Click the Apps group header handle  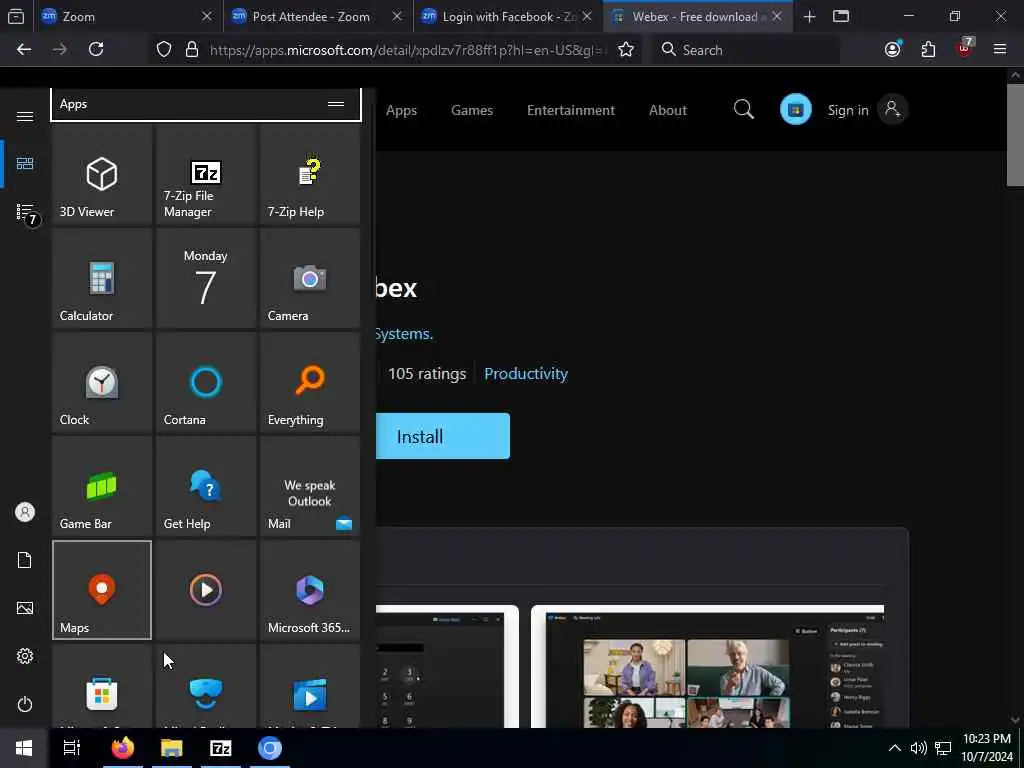pyautogui.click(x=336, y=104)
